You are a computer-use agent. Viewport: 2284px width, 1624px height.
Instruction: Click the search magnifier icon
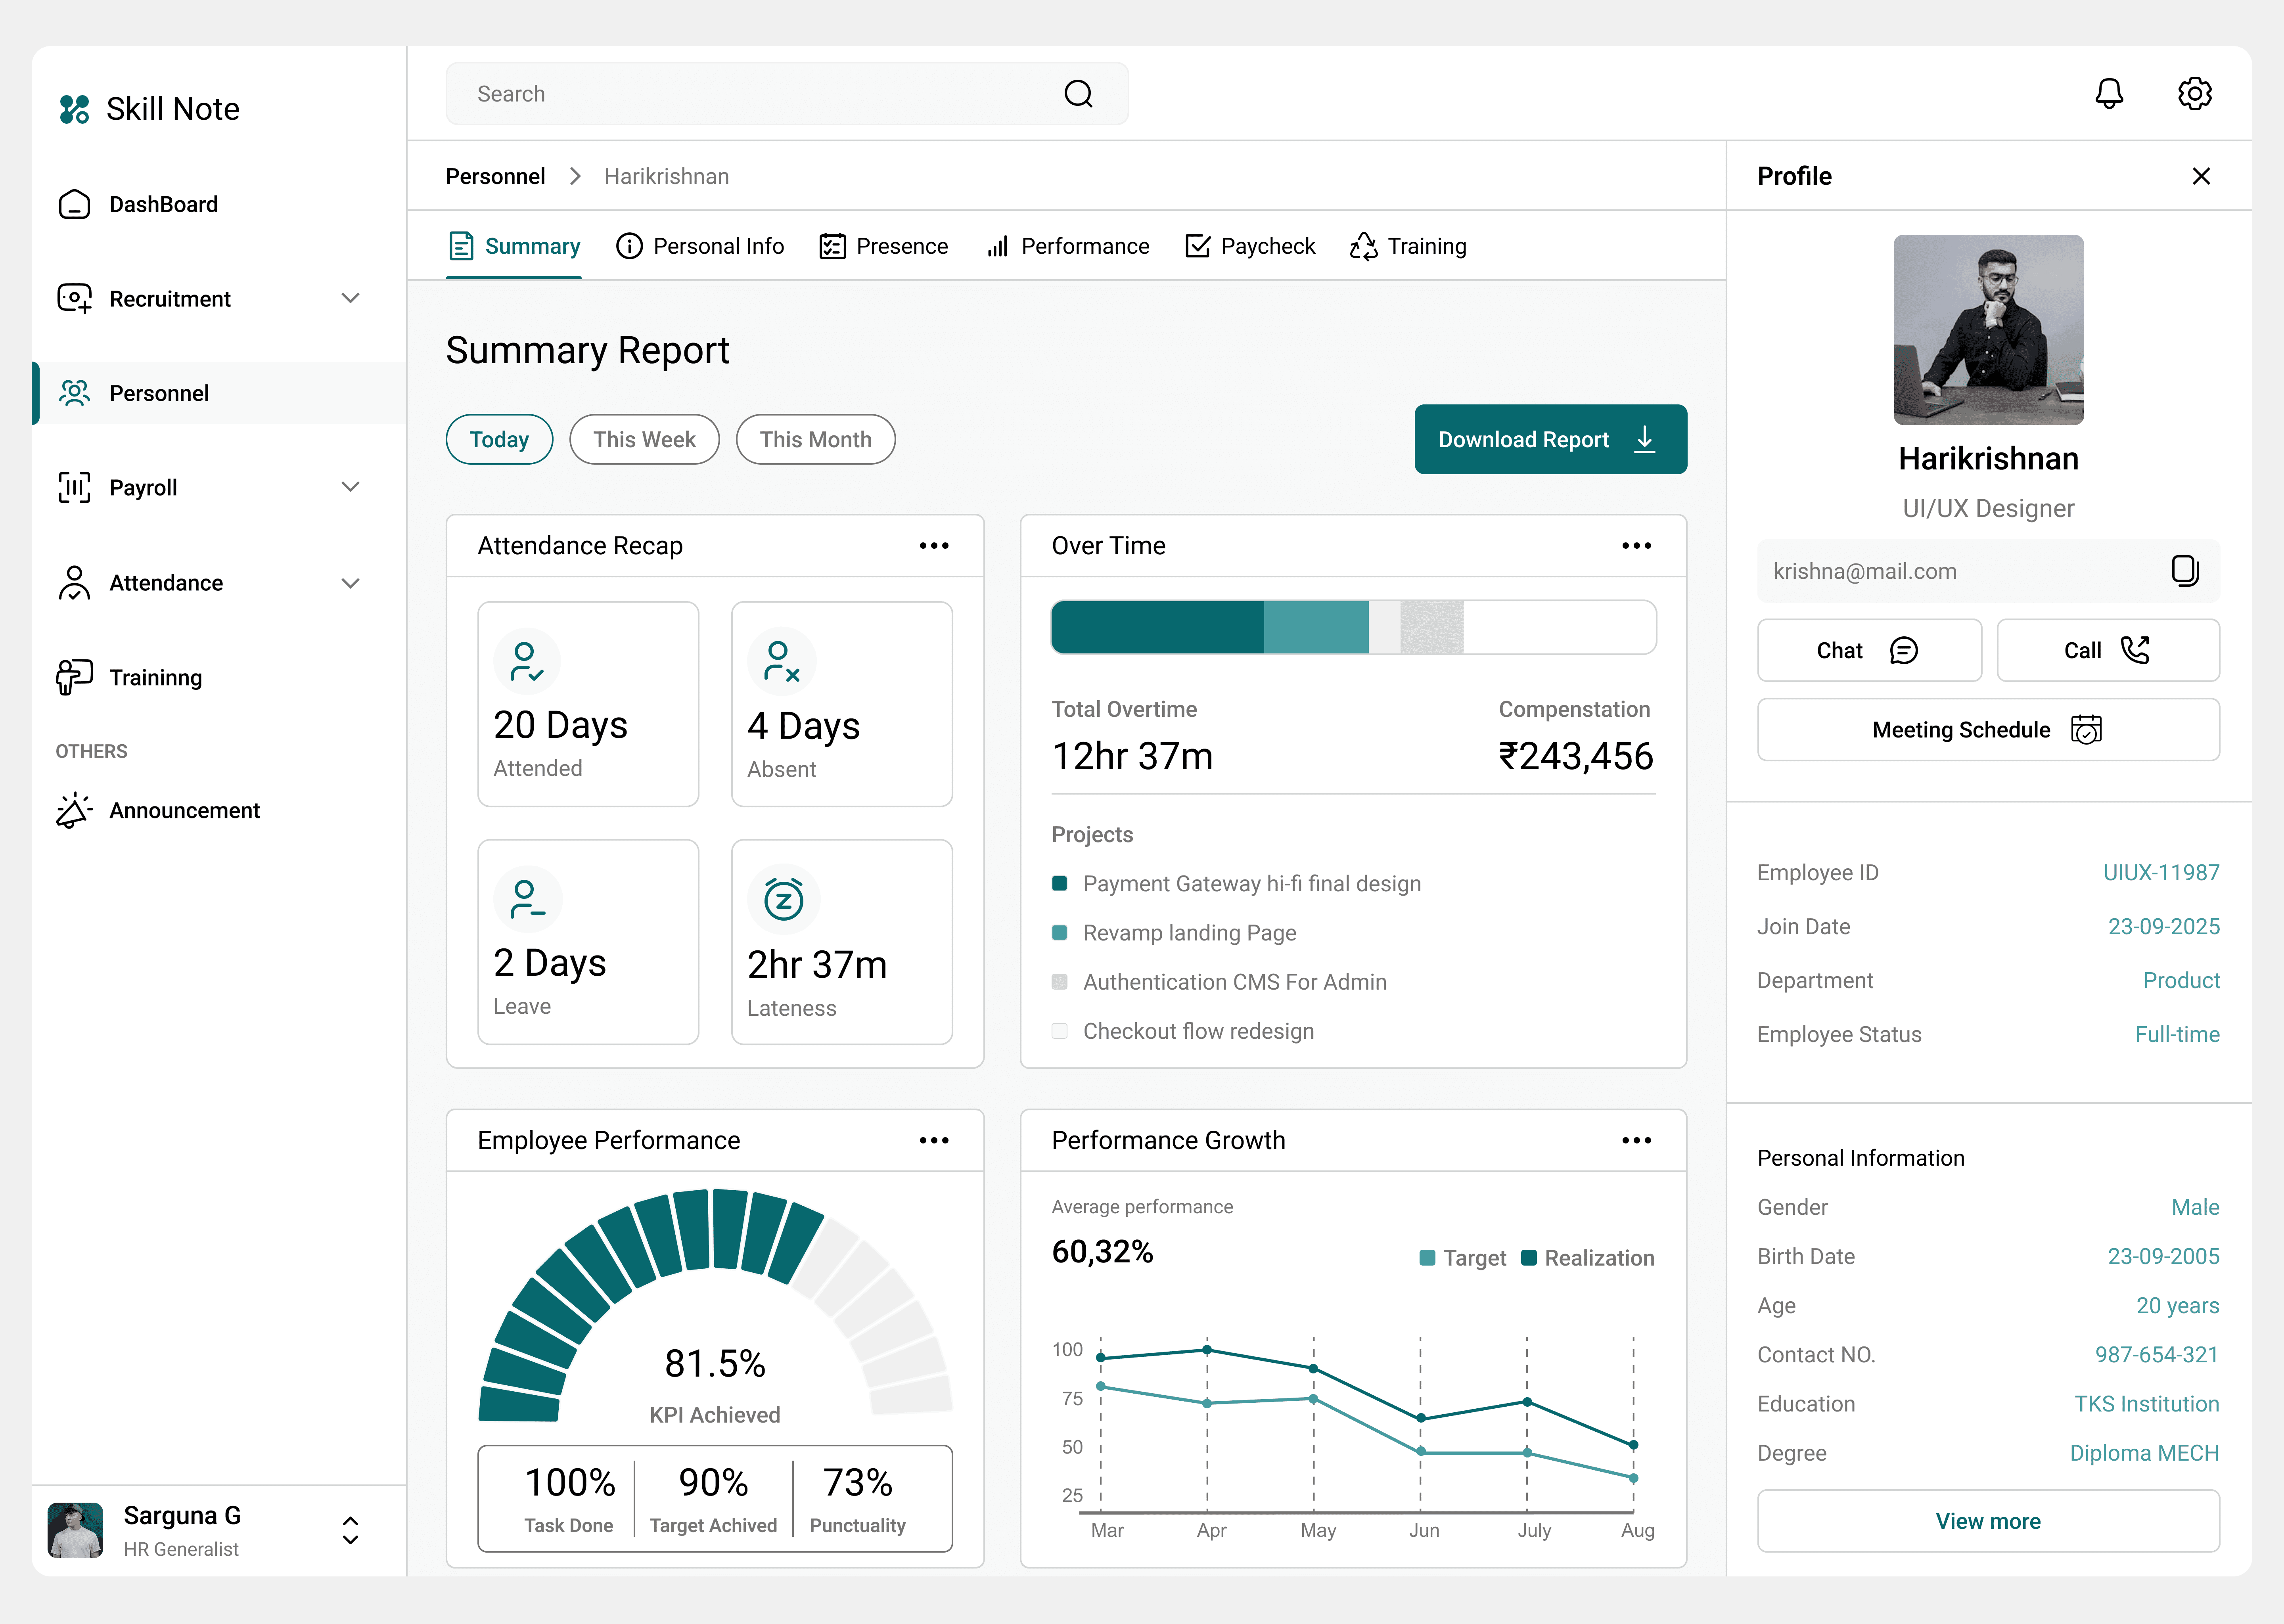[1078, 94]
